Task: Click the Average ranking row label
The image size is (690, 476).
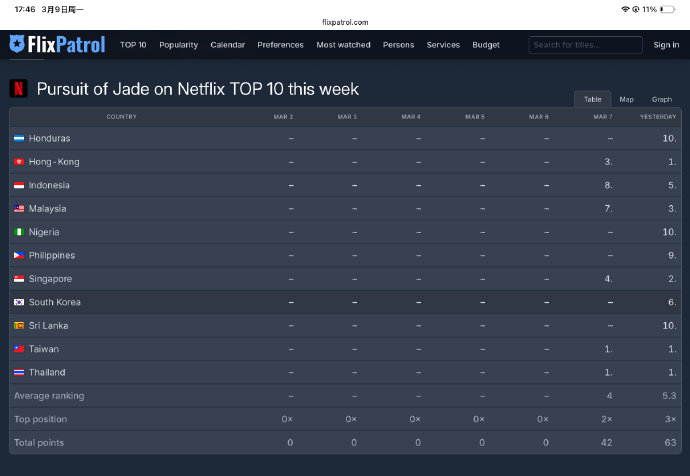Action: click(x=49, y=396)
